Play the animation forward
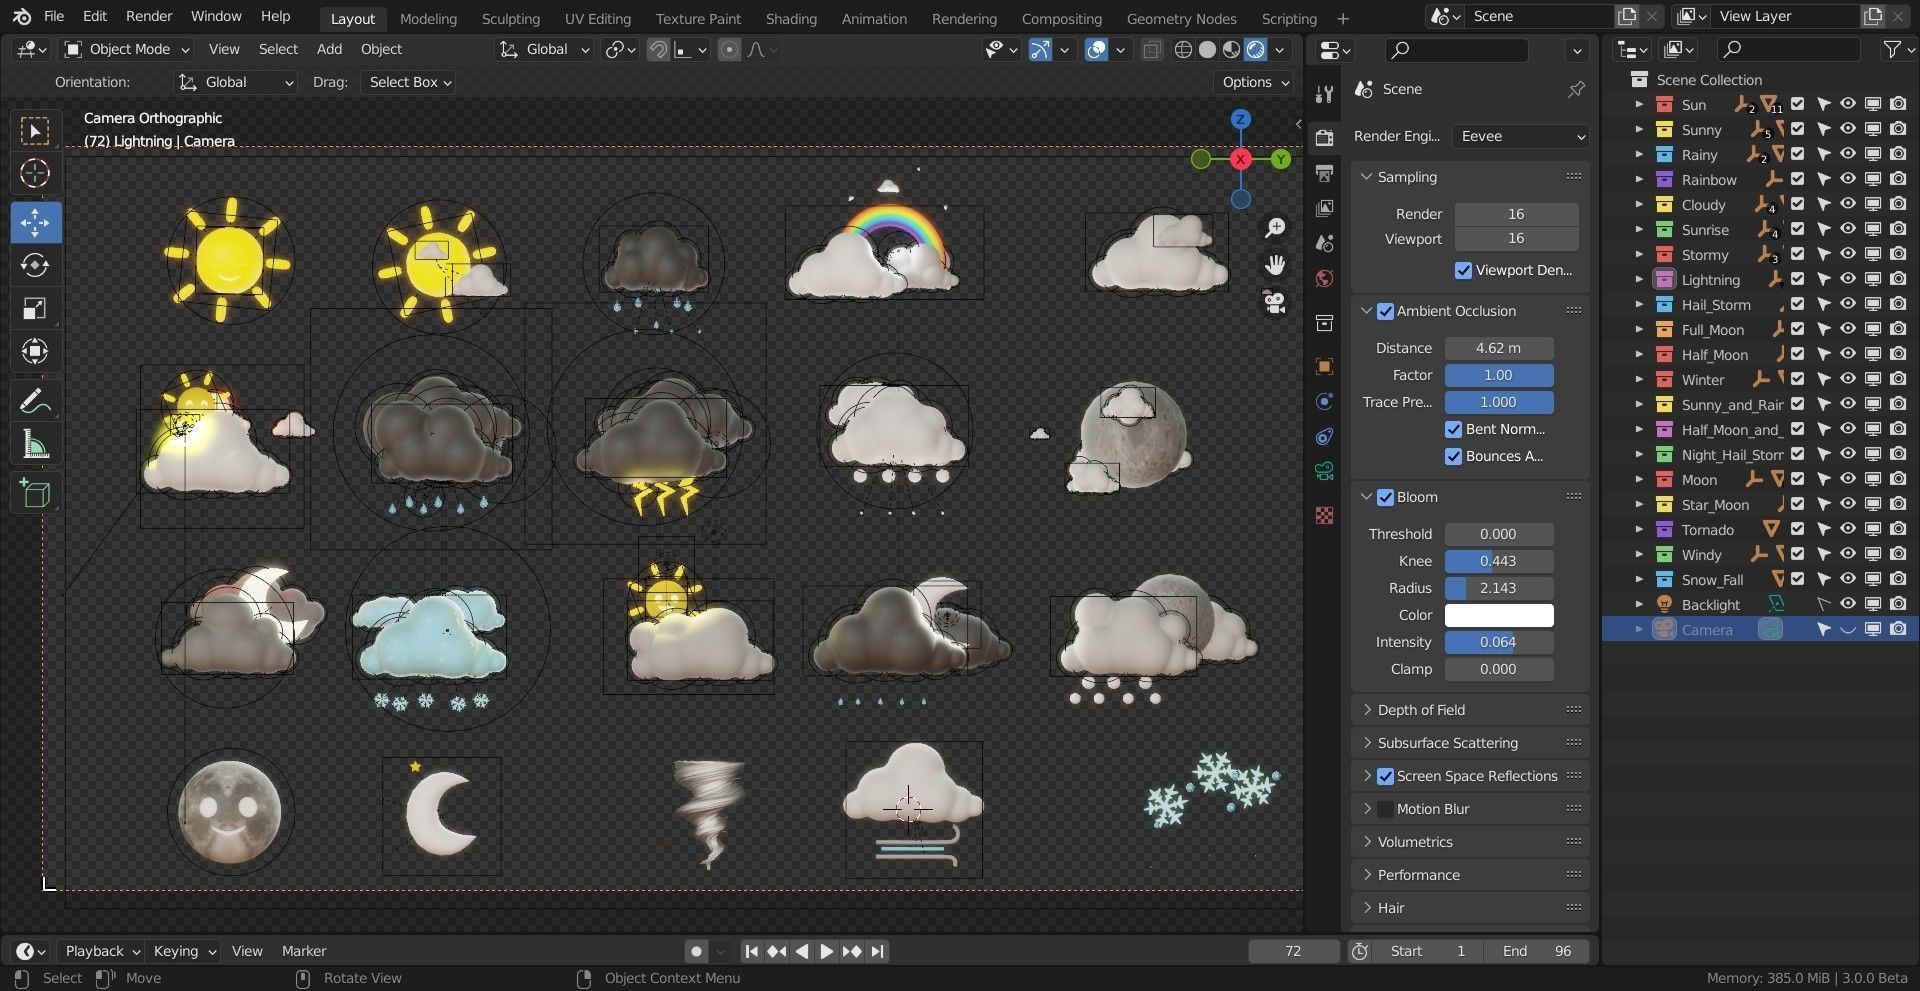Viewport: 1920px width, 991px height. click(826, 951)
